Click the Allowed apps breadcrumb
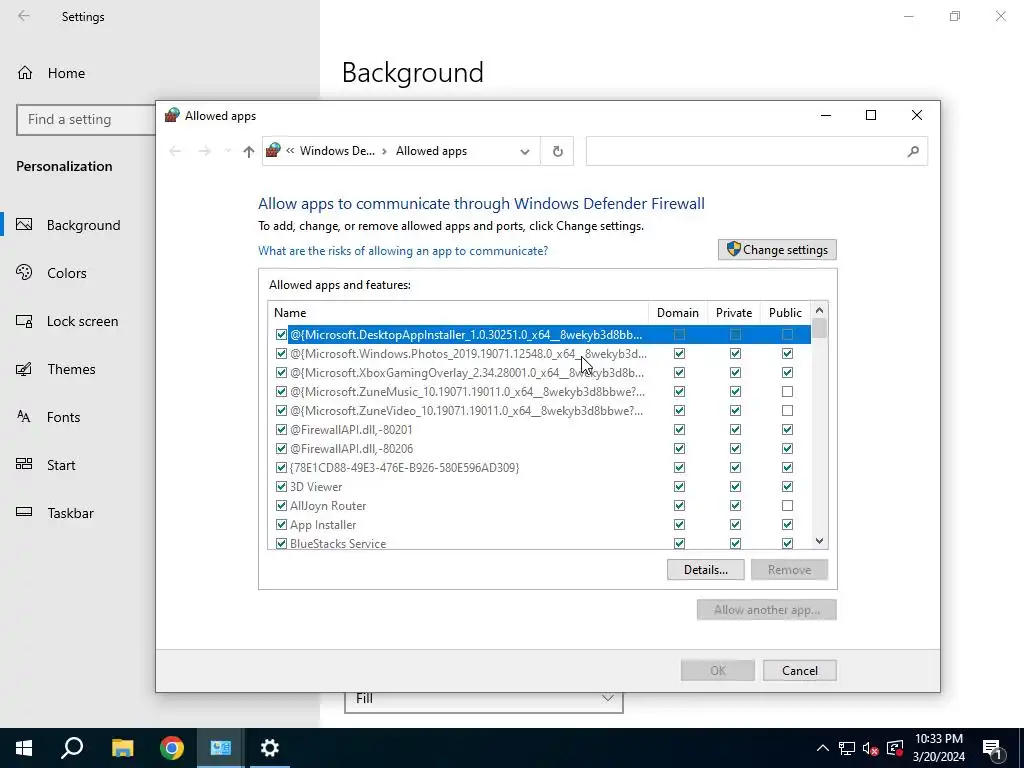The height and width of the screenshot is (768, 1024). [x=431, y=151]
